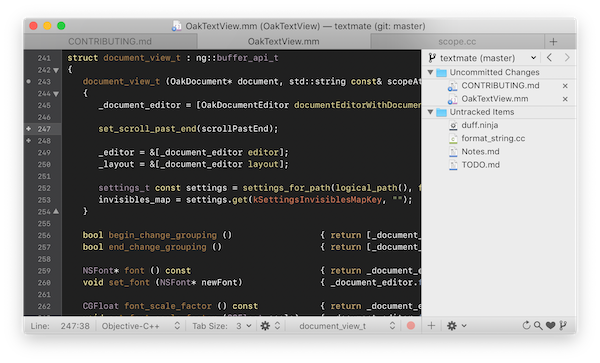The image size is (600, 363).
Task: Fold the struct block at line 242
Action: coord(56,70)
